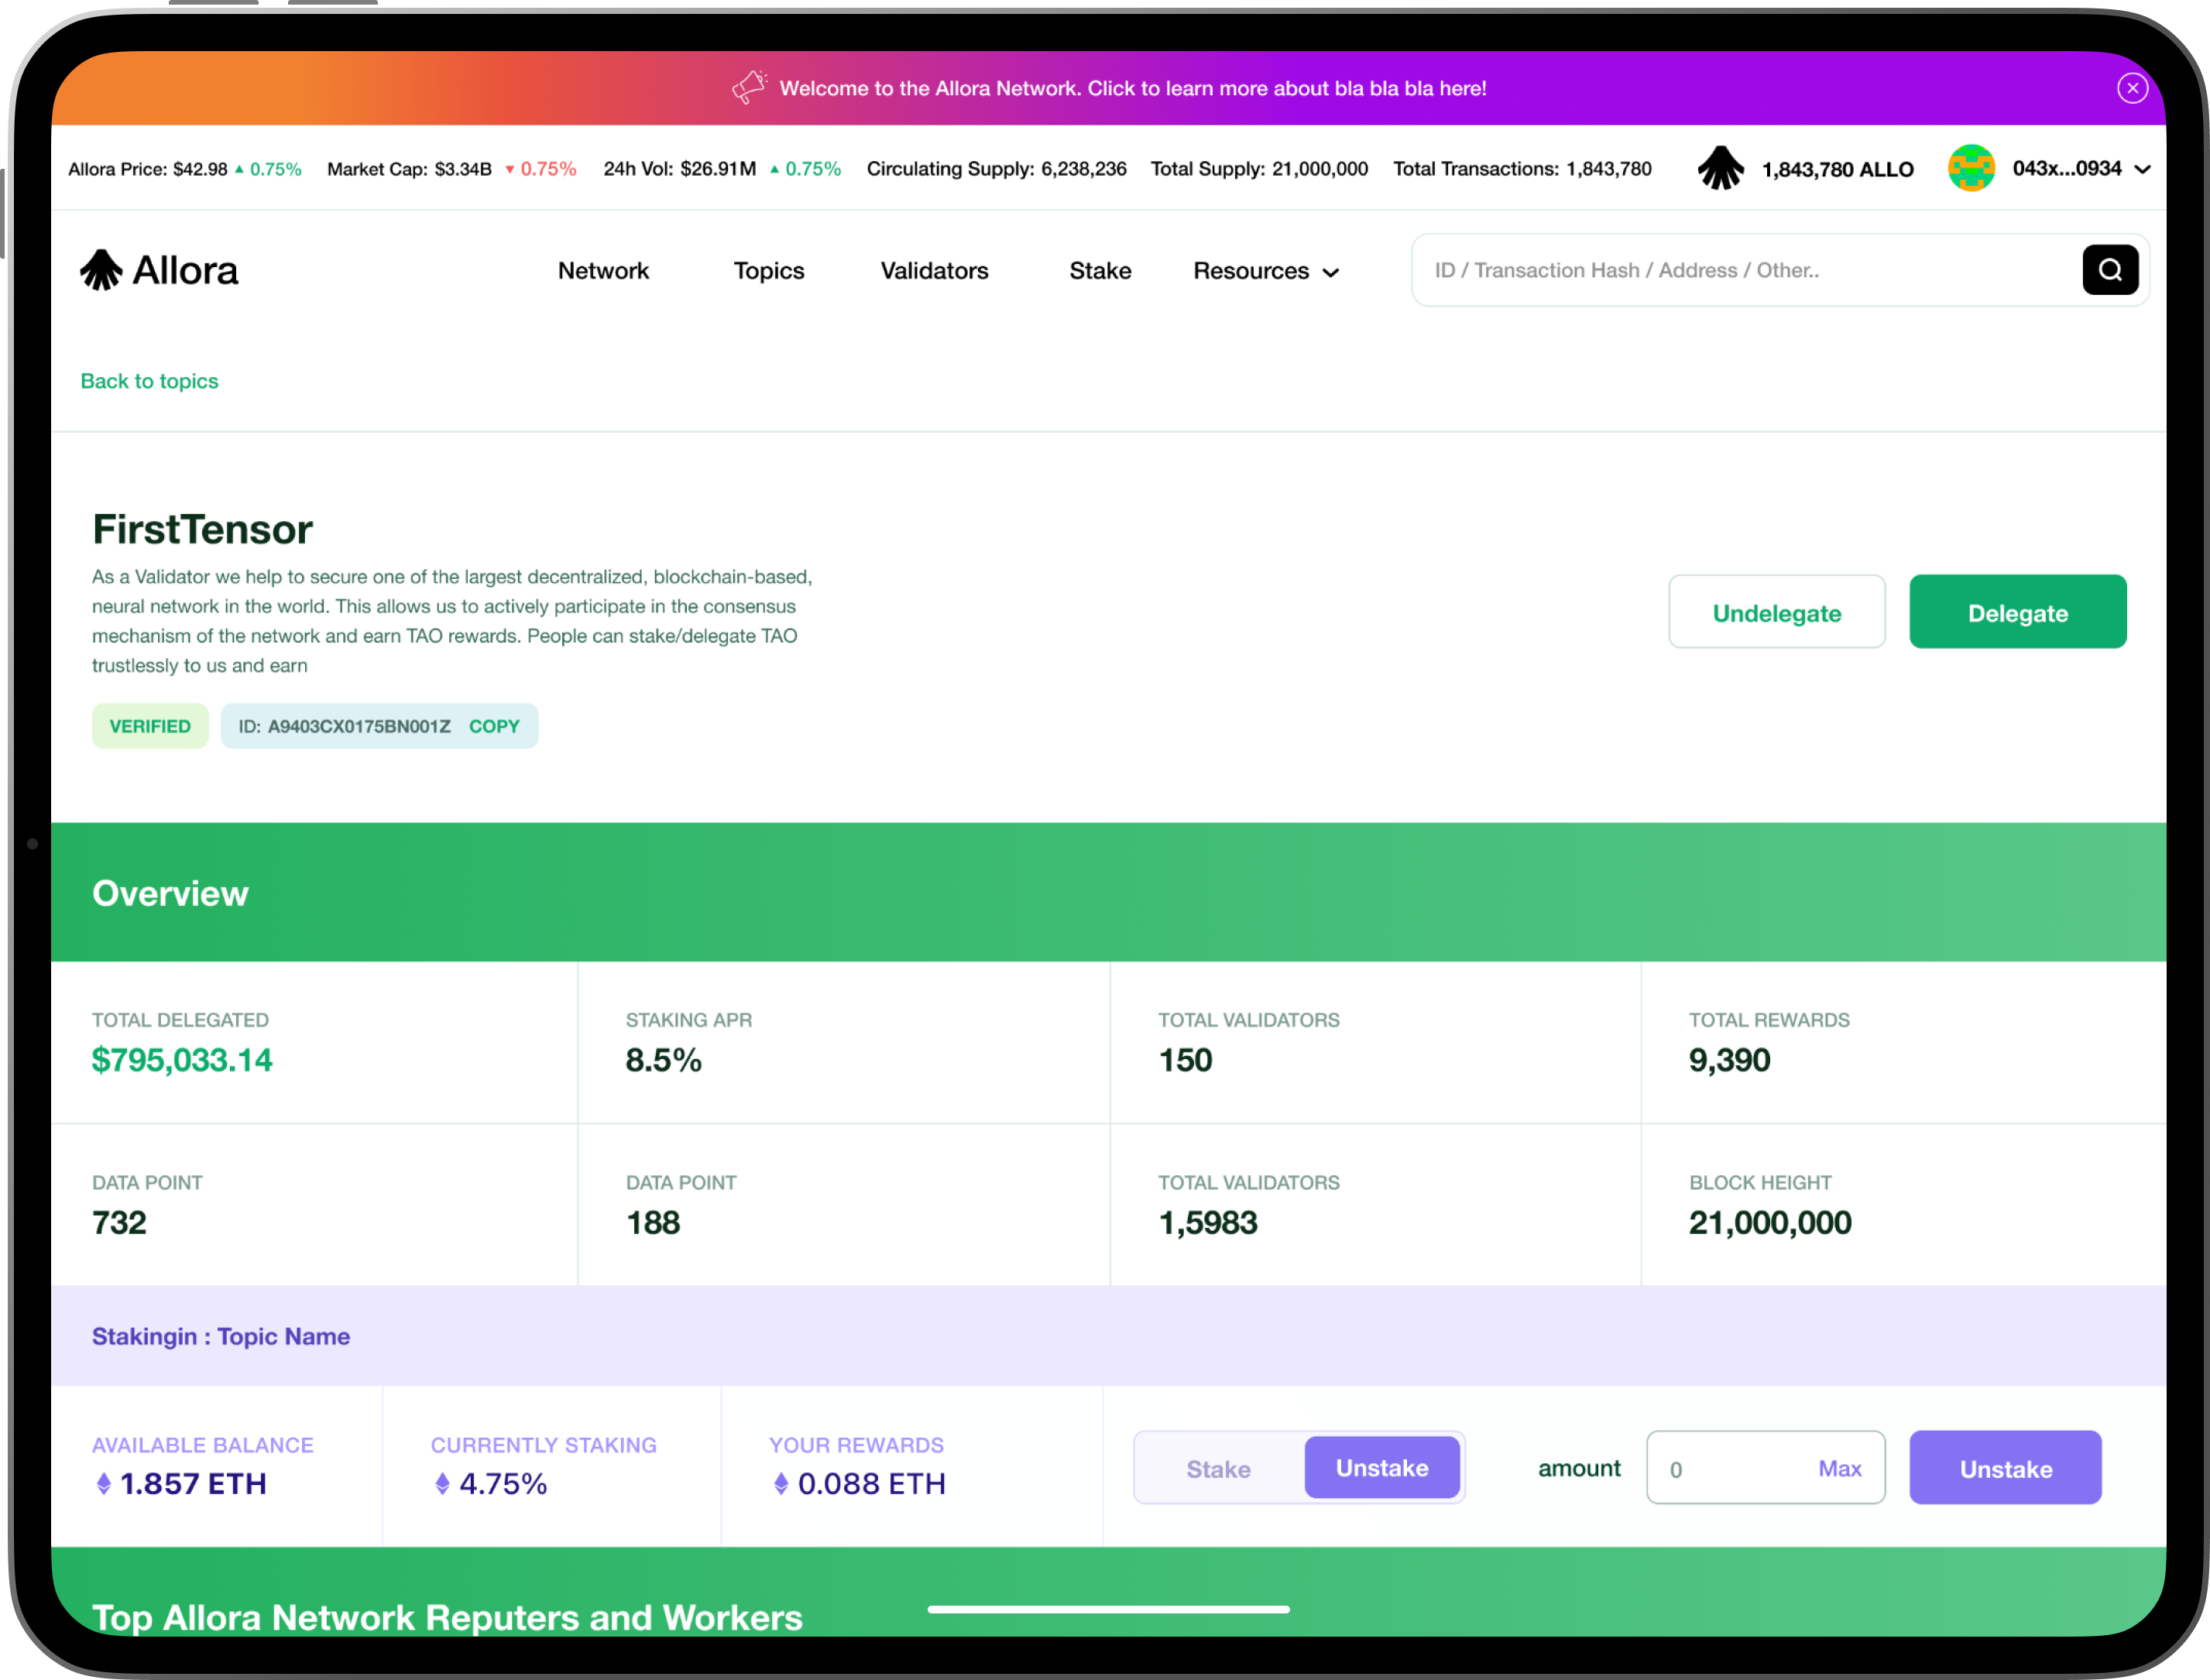
Task: Click the Allora logo in the navigation bar
Action: pyautogui.click(x=160, y=270)
